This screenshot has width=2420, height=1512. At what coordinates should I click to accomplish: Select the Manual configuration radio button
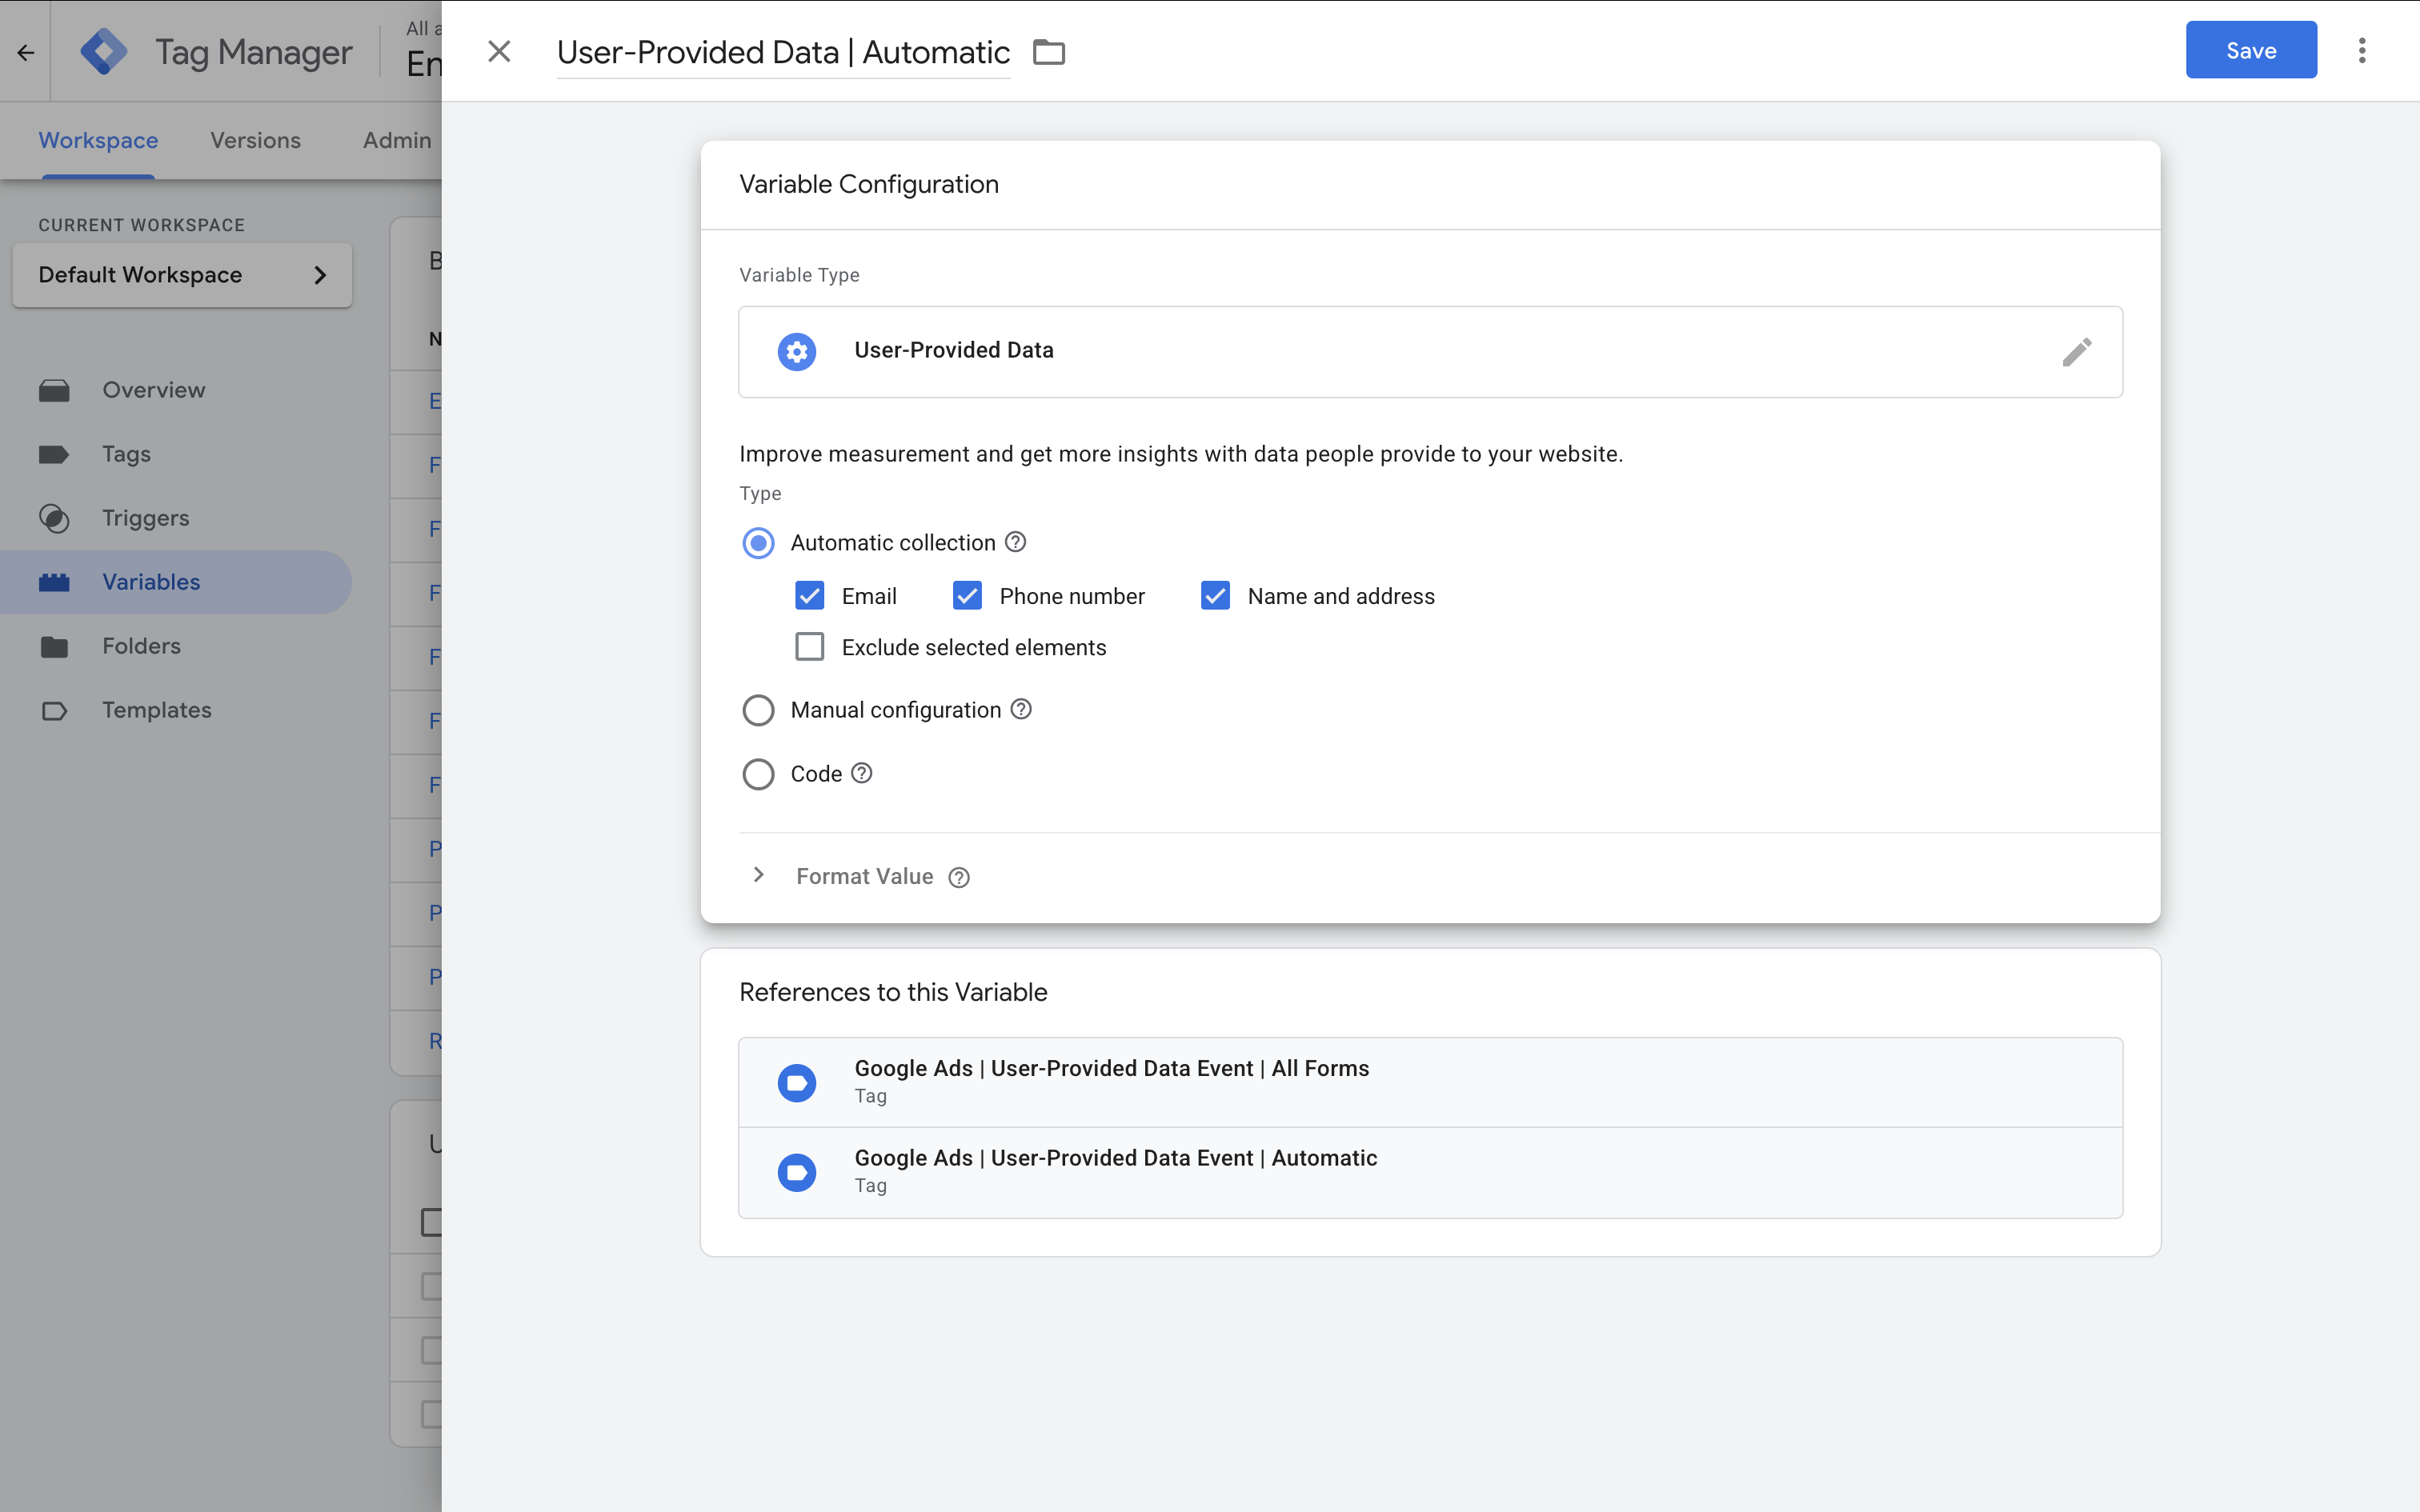coord(758,710)
